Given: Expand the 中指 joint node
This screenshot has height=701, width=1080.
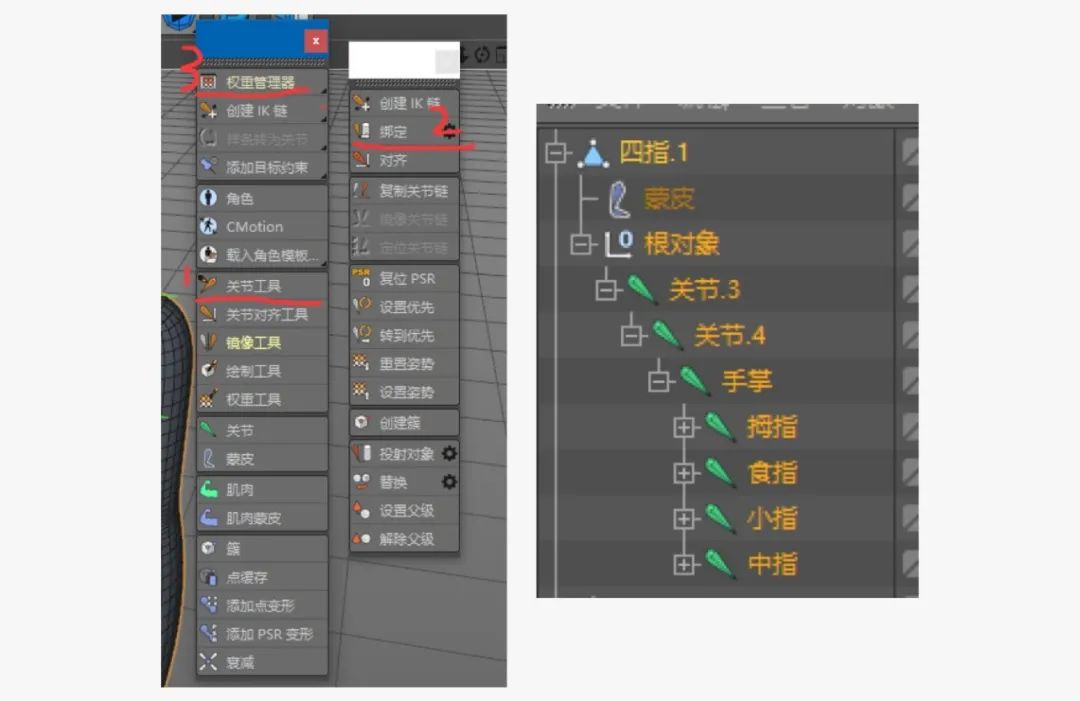Looking at the screenshot, I should click(x=684, y=565).
